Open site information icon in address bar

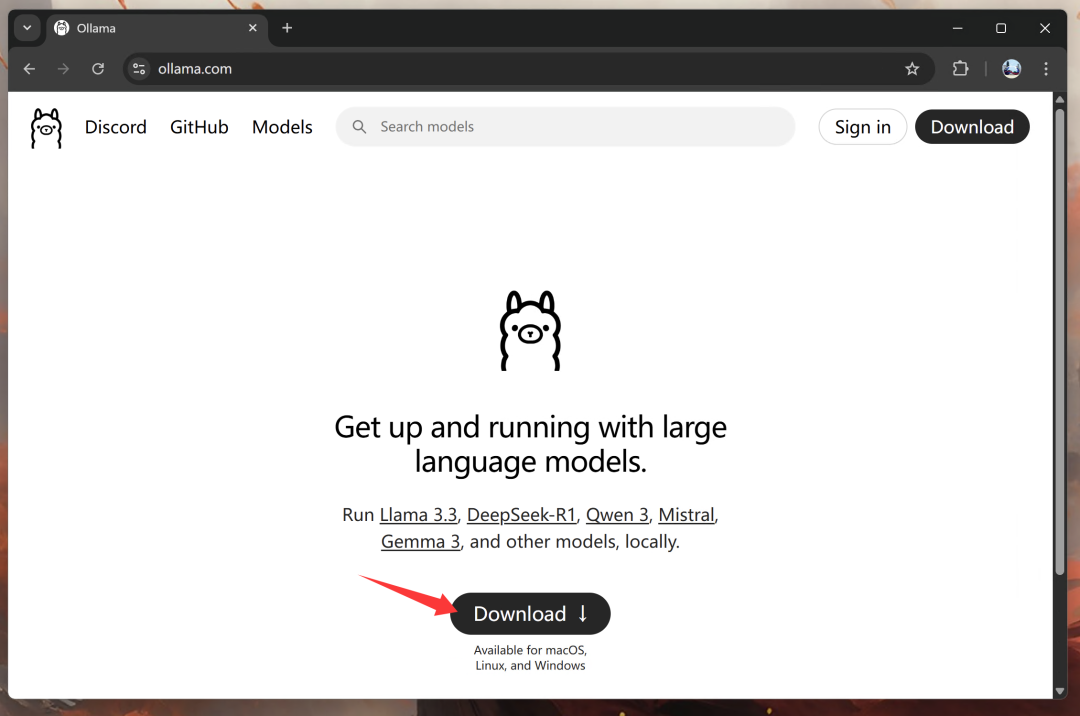pos(139,69)
